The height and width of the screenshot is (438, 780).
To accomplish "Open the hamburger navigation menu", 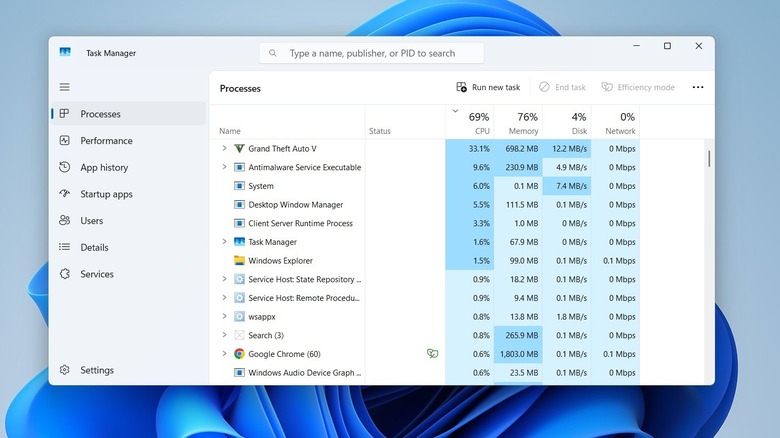I will [65, 87].
